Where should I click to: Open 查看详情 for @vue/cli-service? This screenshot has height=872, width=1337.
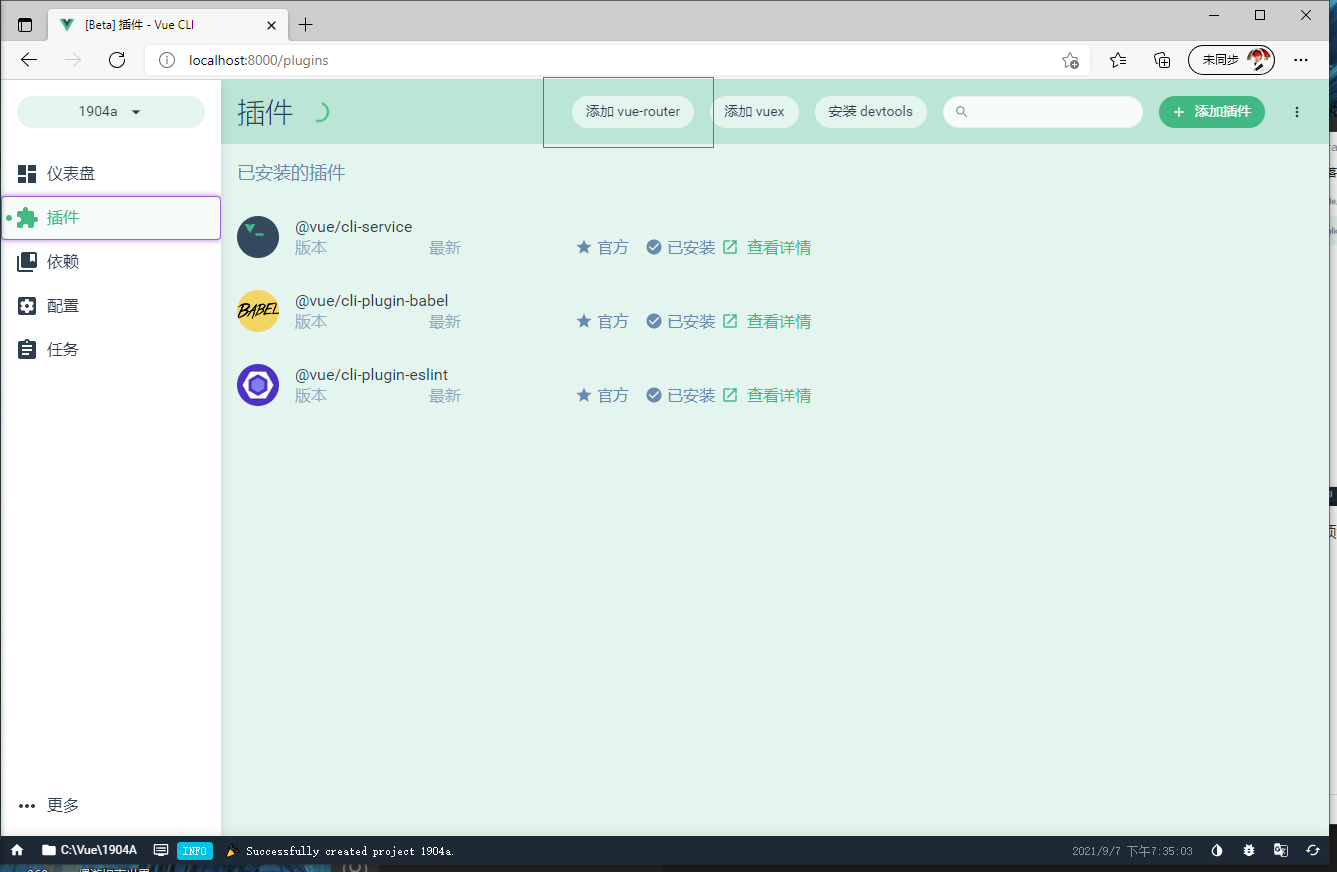tap(767, 248)
